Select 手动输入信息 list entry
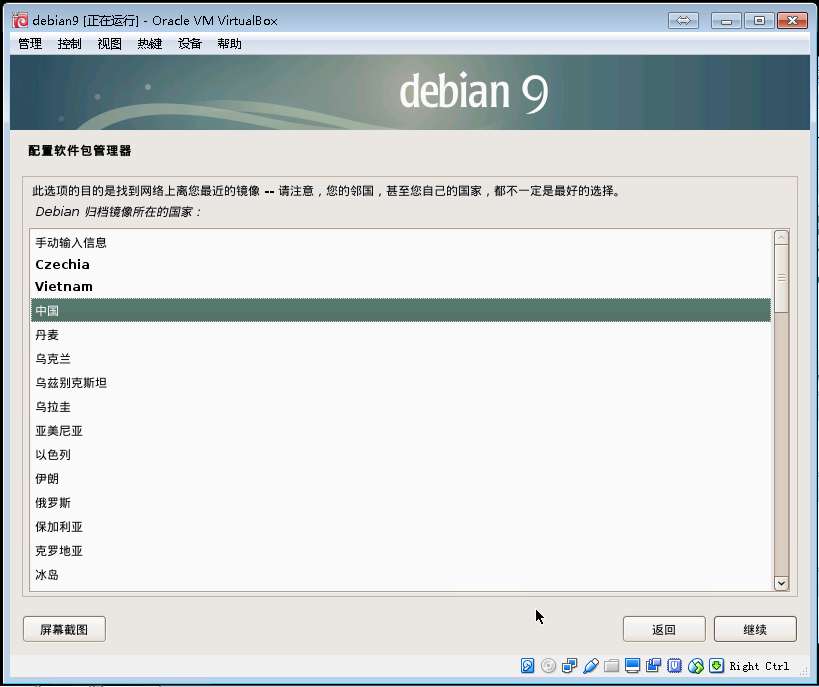Image resolution: width=819 pixels, height=687 pixels. click(401, 242)
